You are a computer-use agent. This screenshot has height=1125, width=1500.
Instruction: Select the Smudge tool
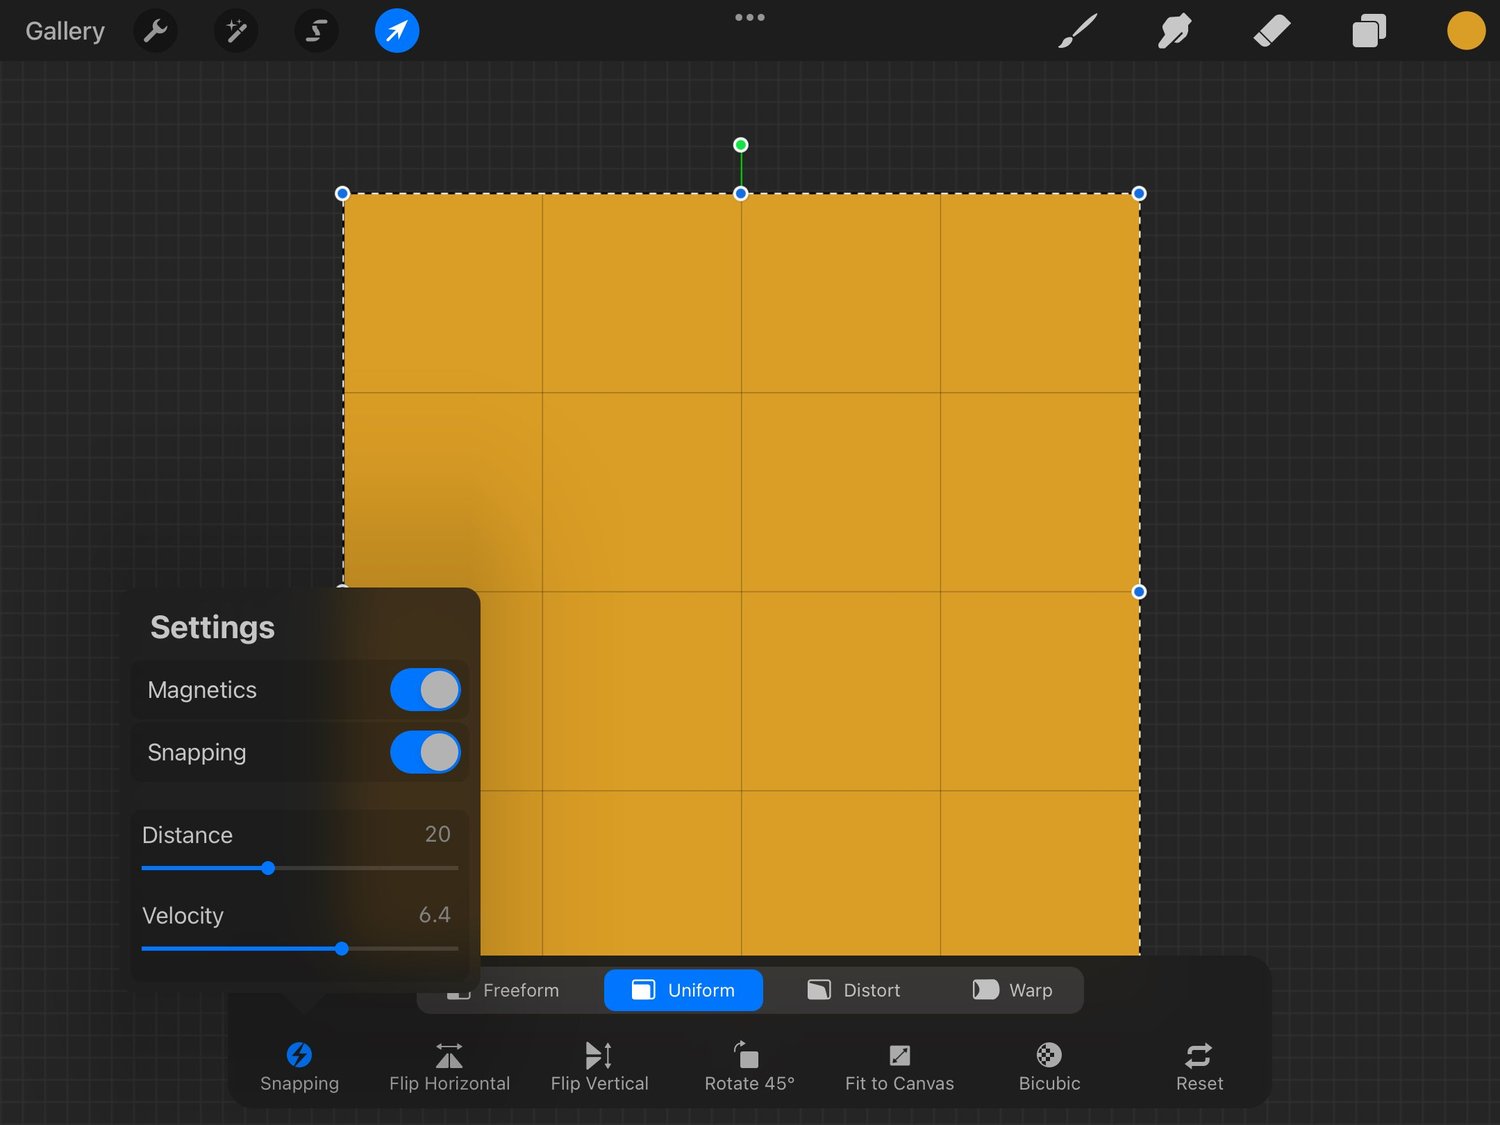[1174, 30]
